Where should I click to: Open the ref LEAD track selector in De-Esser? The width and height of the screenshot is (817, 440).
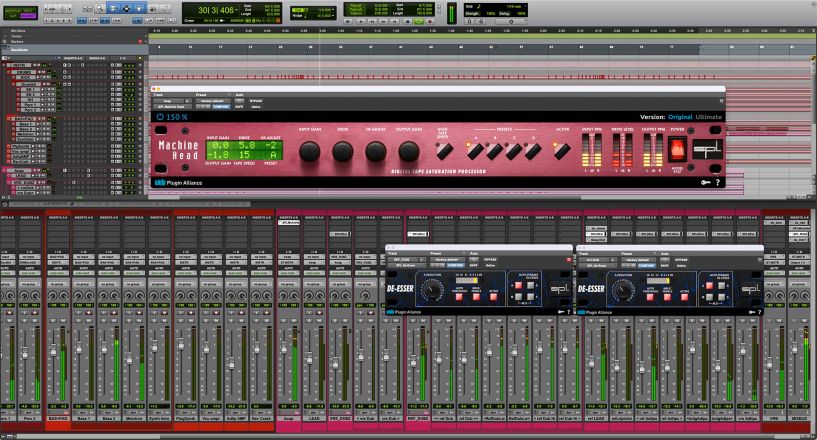coord(595,260)
